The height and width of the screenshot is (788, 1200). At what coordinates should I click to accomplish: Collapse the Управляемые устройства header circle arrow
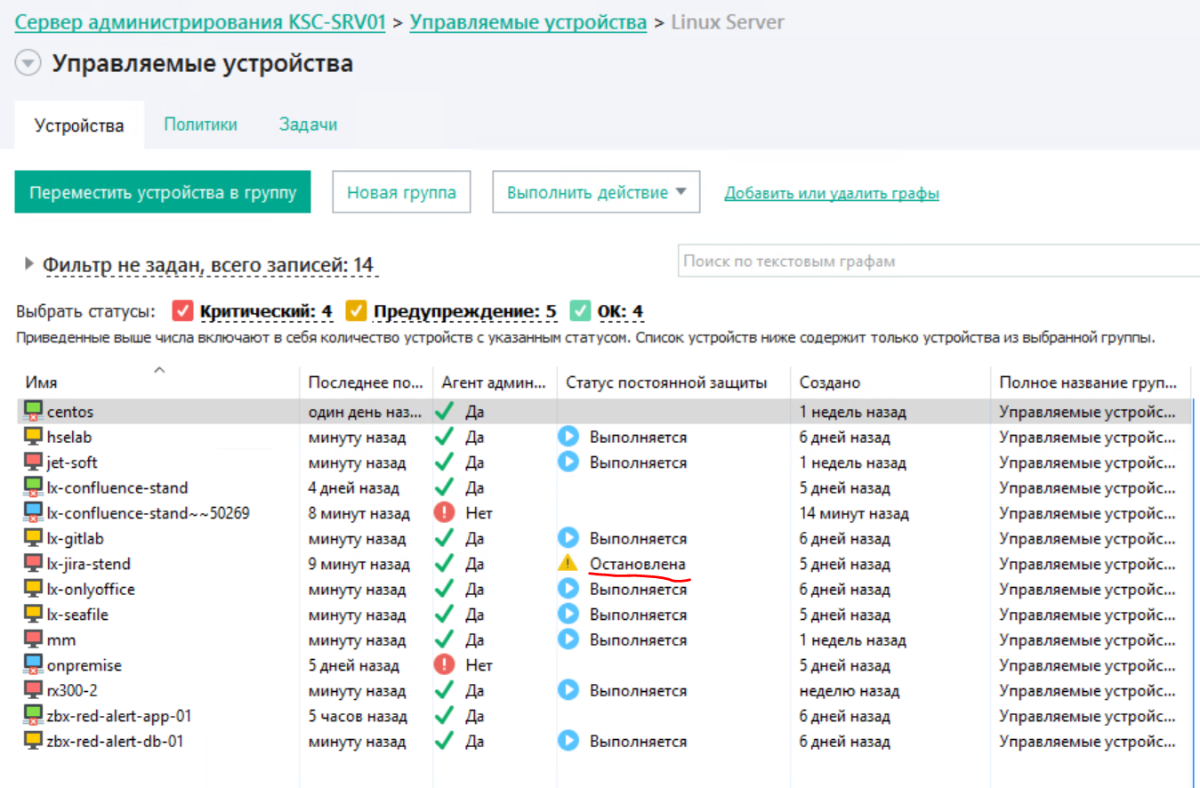coord(28,64)
